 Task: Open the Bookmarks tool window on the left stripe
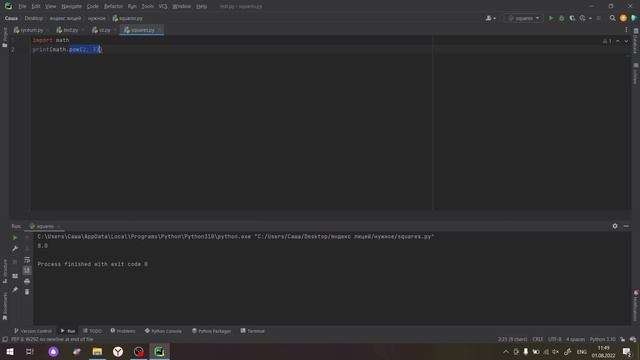(x=5, y=306)
